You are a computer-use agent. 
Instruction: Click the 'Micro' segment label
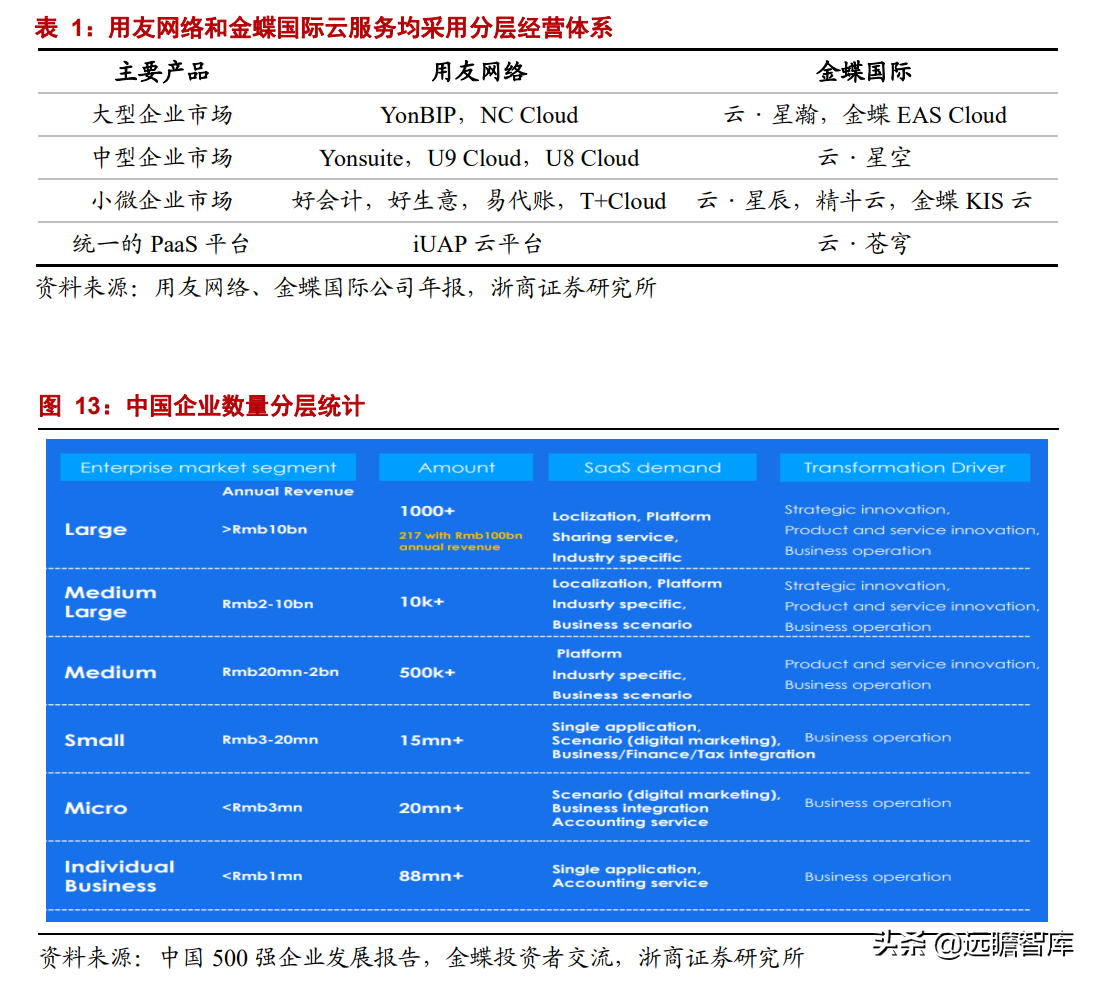(x=96, y=808)
